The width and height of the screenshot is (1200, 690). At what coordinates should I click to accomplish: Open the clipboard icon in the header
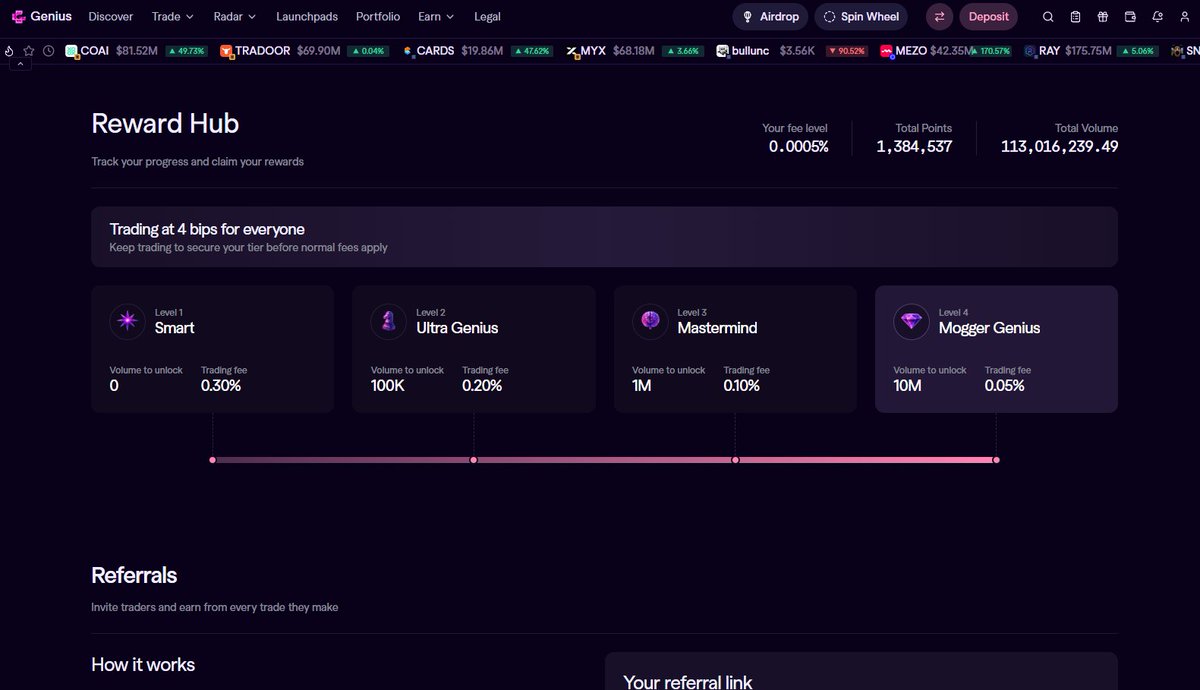(x=1075, y=17)
